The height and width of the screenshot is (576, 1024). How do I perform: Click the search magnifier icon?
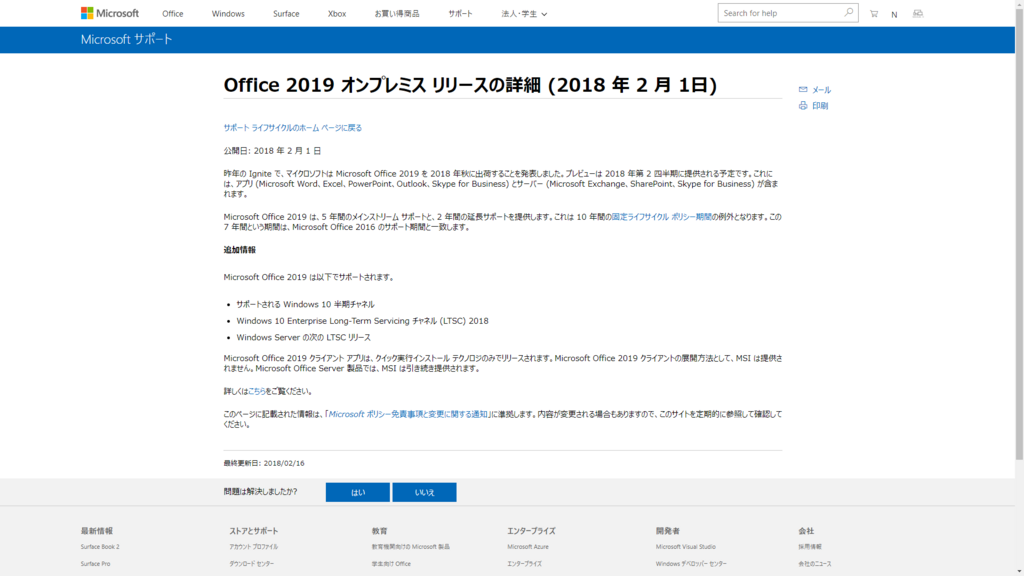[848, 13]
